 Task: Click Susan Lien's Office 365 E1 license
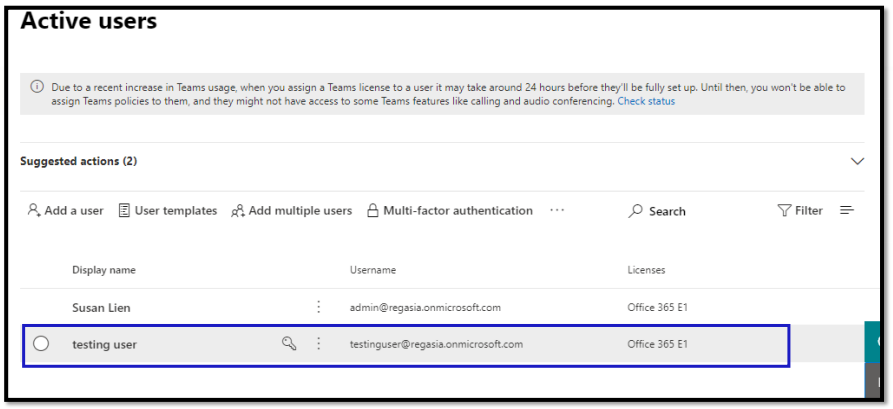pos(658,308)
